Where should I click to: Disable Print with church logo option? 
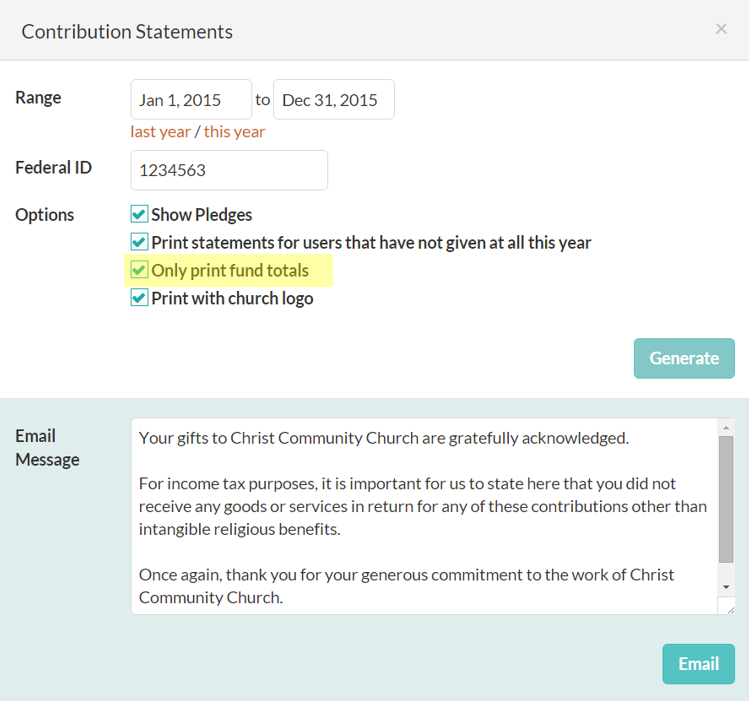pyautogui.click(x=139, y=298)
